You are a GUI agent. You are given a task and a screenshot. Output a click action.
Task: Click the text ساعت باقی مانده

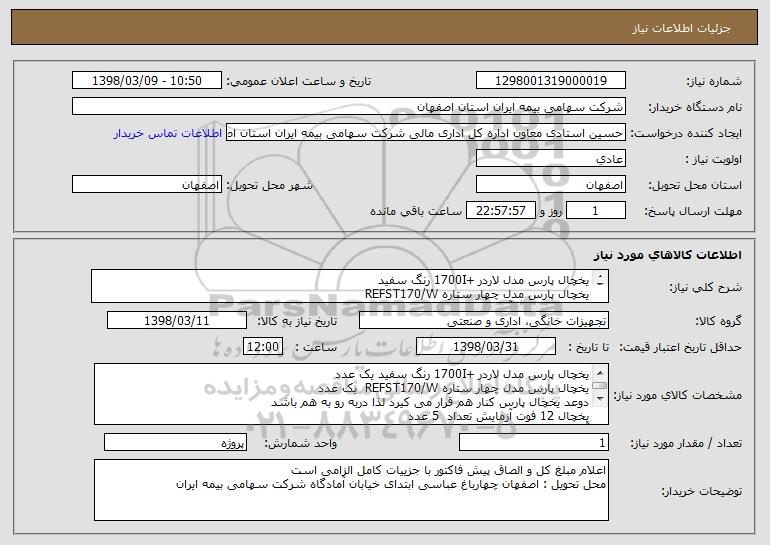pos(415,211)
